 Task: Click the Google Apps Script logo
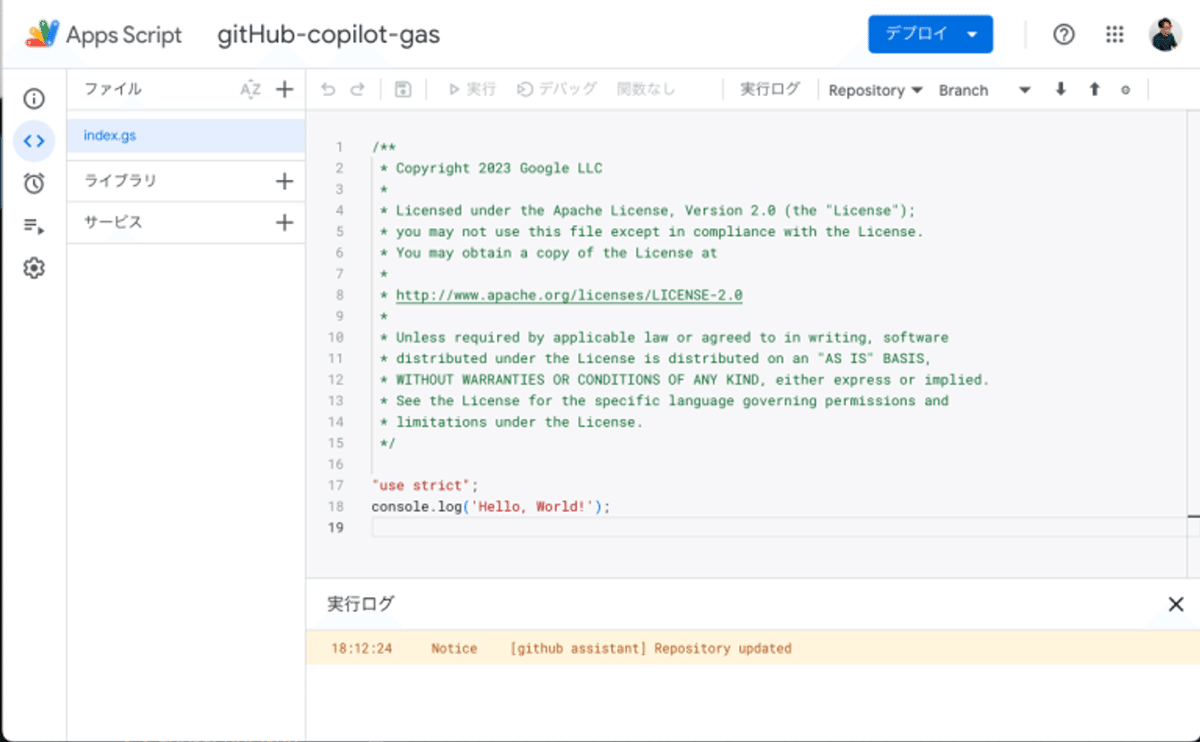click(41, 34)
